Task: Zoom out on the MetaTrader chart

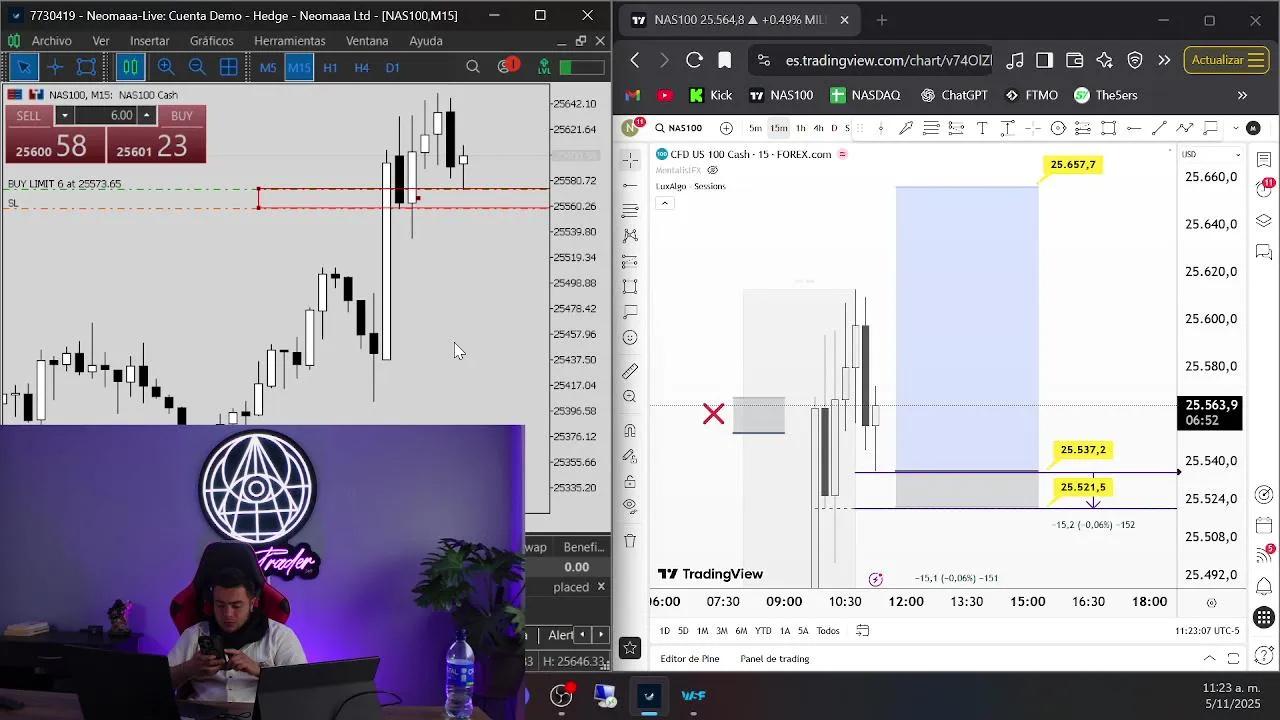Action: (197, 67)
